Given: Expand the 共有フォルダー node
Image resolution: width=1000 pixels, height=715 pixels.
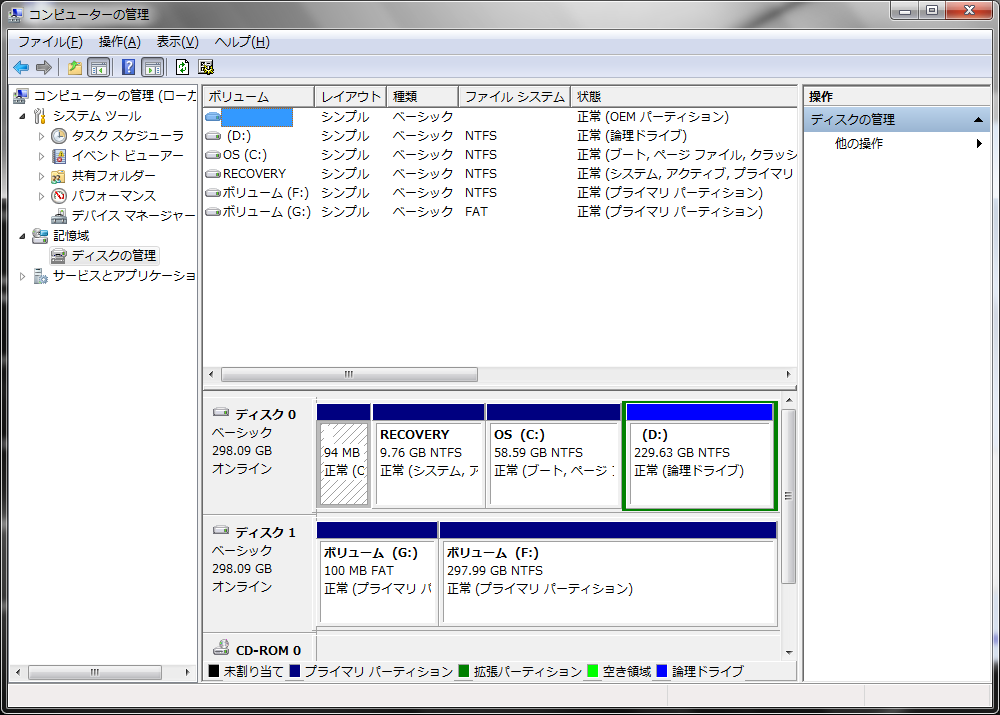Looking at the screenshot, I should point(41,176).
